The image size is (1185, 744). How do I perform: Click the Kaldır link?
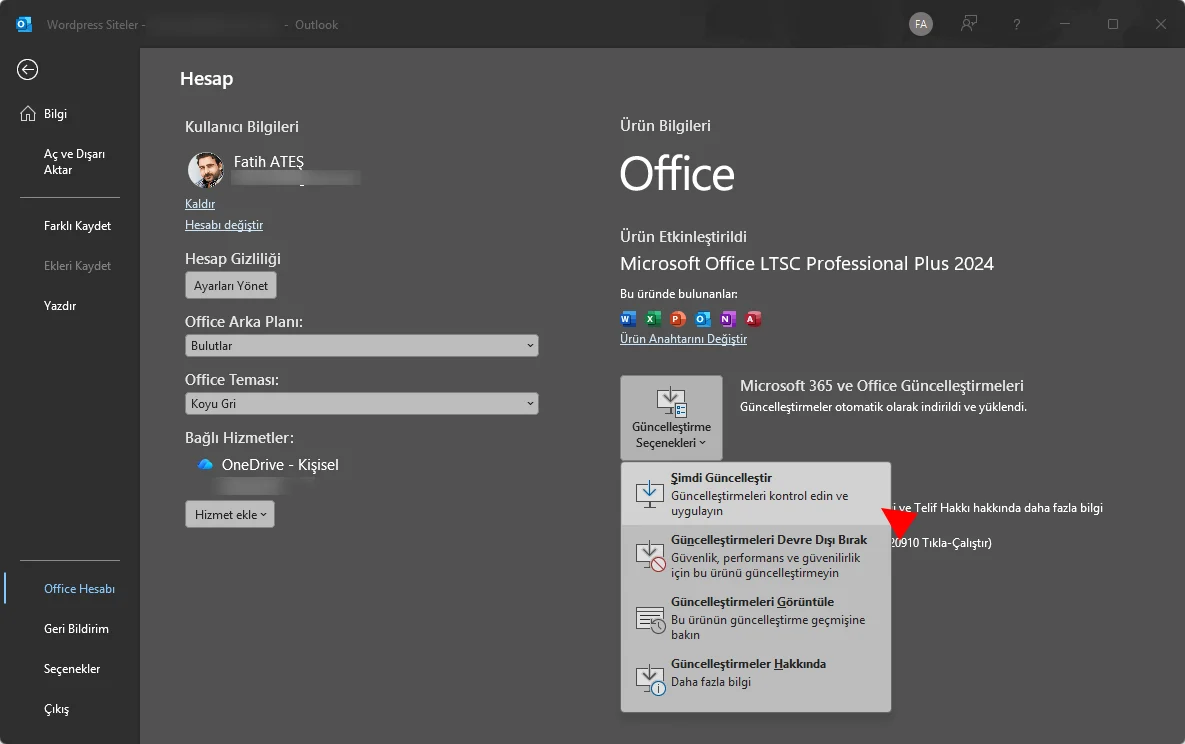200,203
